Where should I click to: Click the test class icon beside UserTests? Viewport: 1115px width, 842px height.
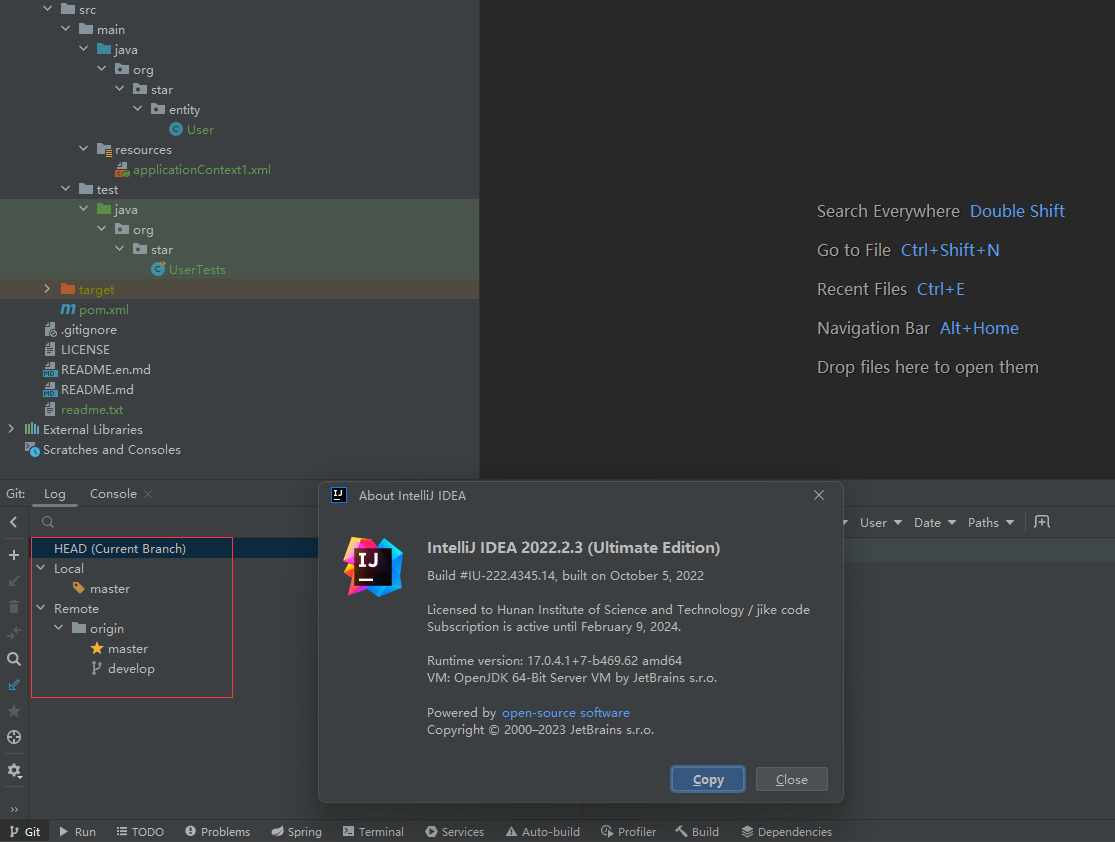point(158,269)
